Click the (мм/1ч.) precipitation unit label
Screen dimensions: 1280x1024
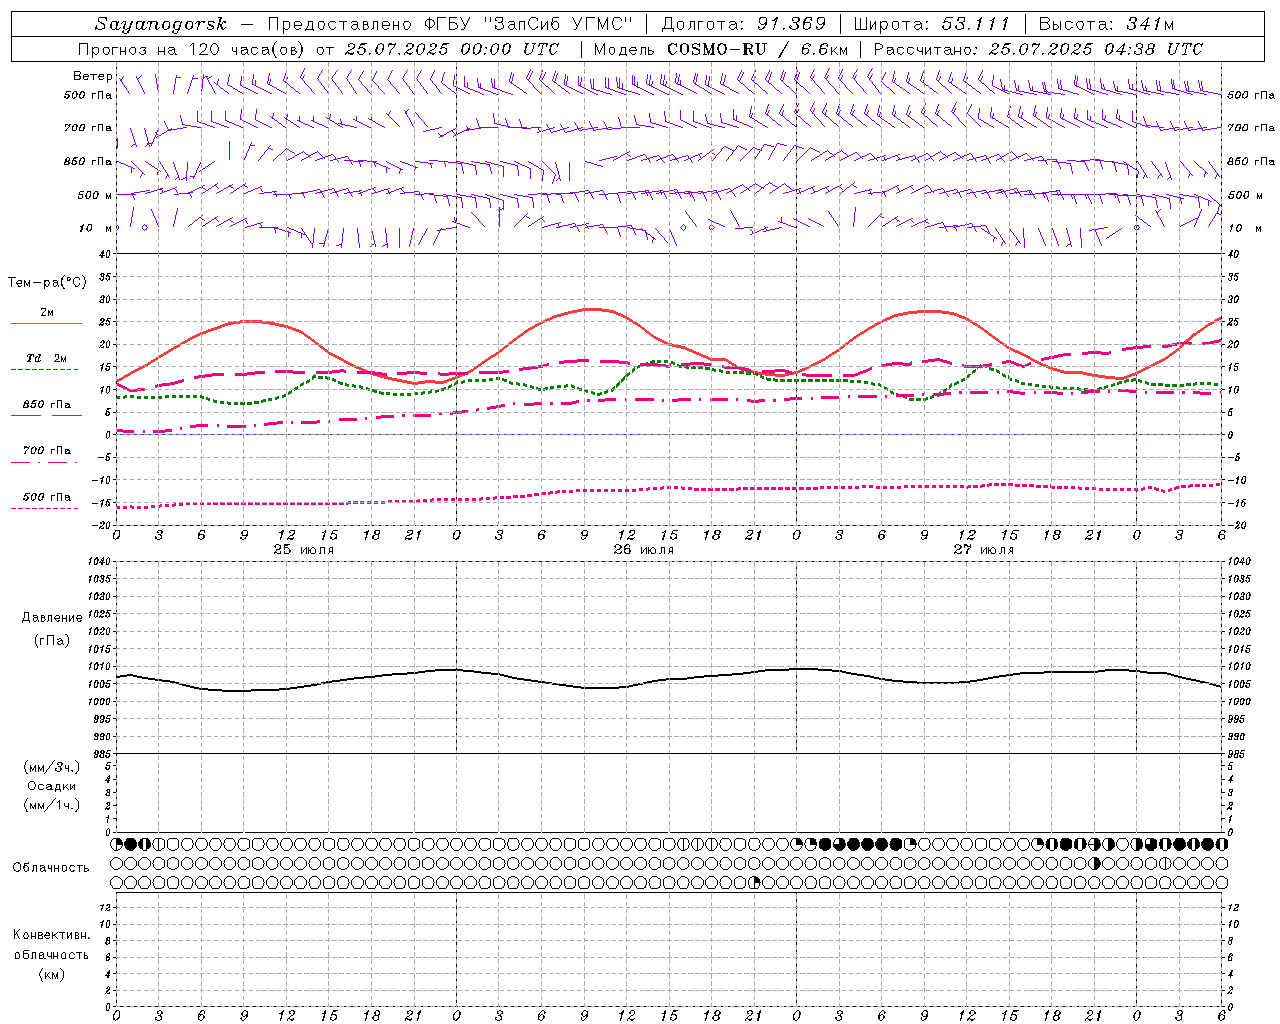[52, 805]
